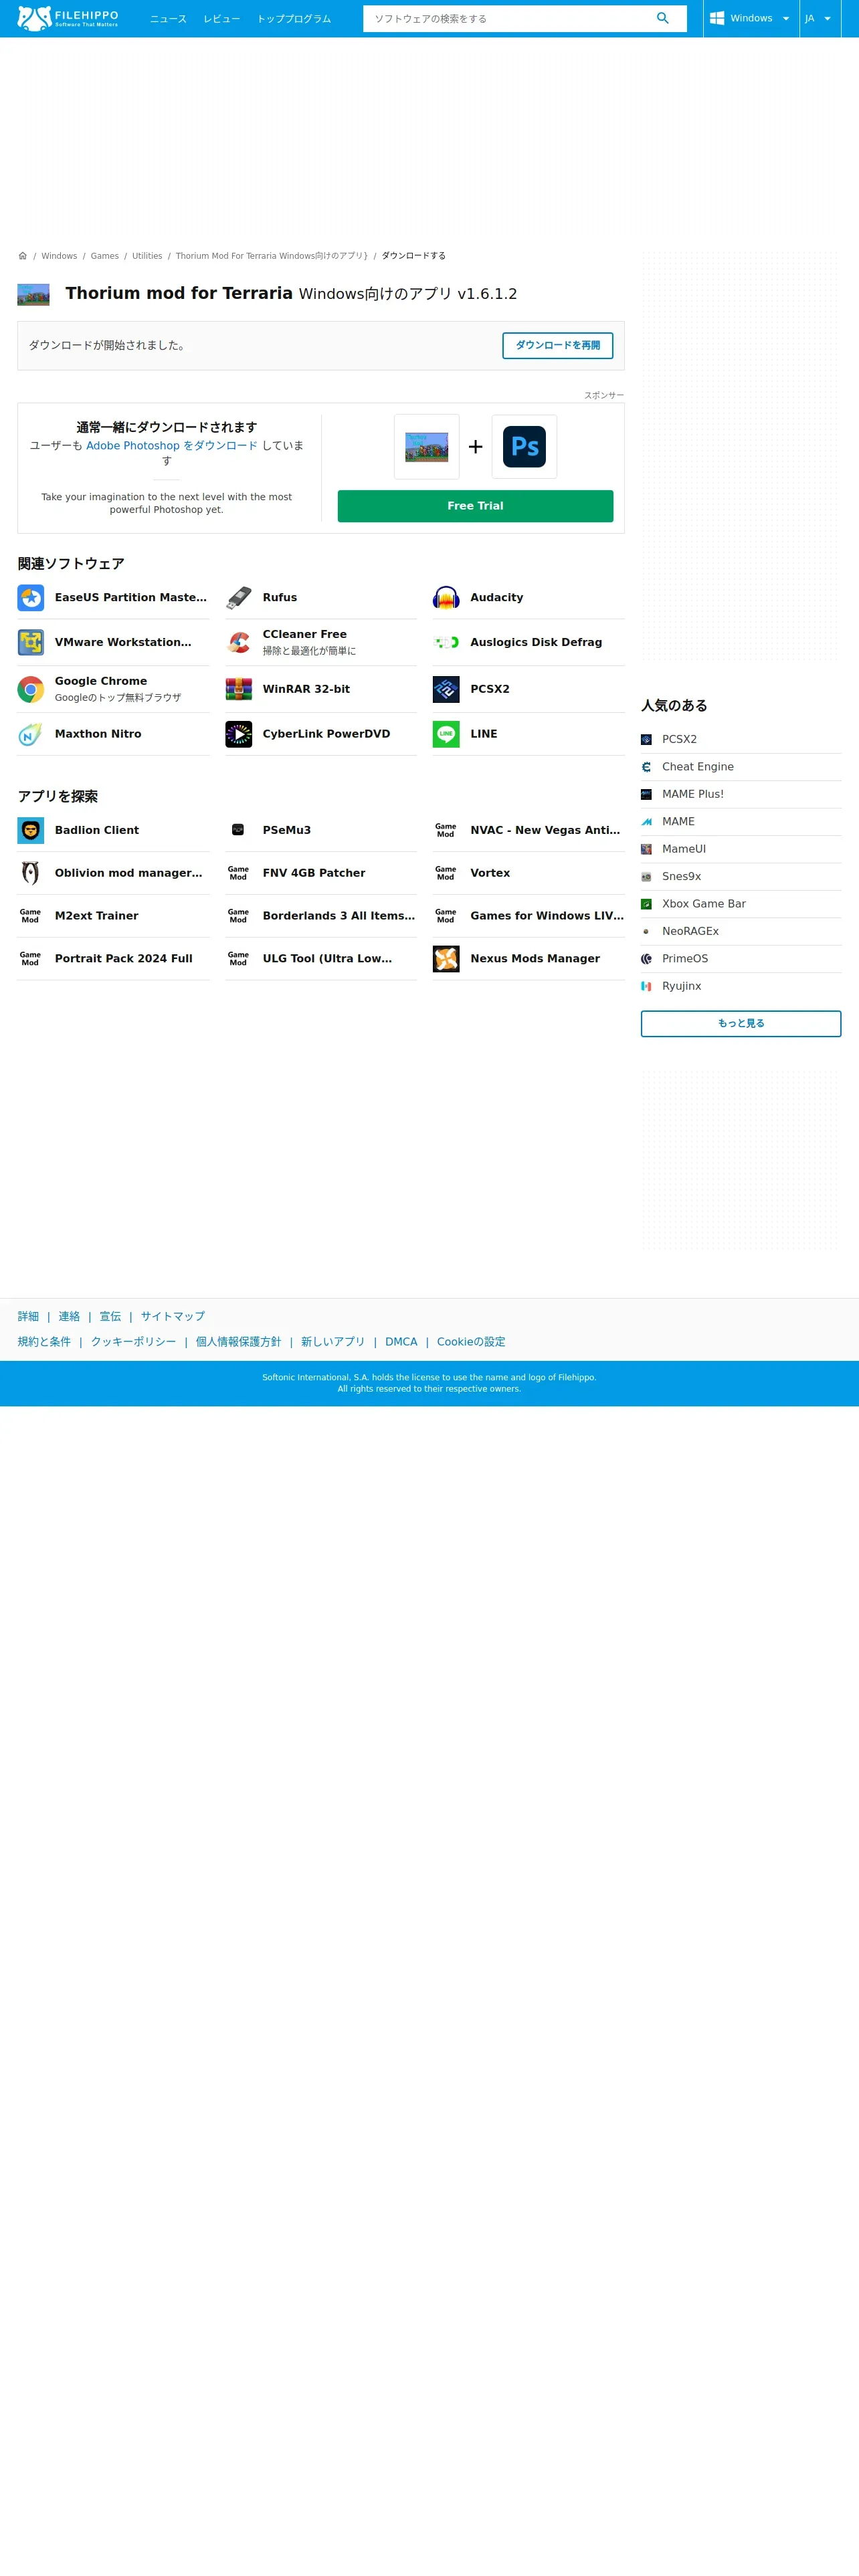859x2576 pixels.
Task: Open the レビュー menu
Action: click(221, 19)
